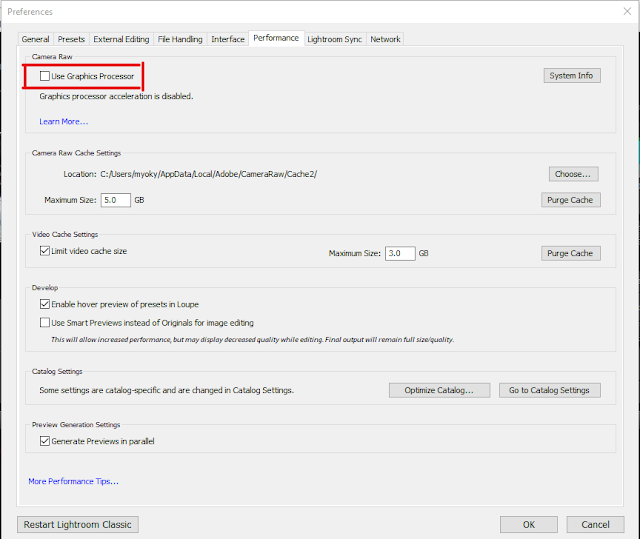Screen dimensions: 640x539
Task: Uncheck Limit video cache size
Action: (45, 251)
